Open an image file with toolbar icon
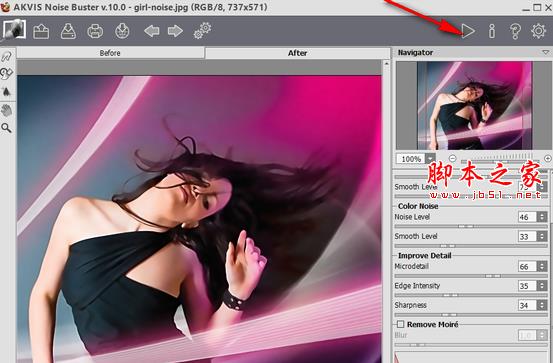Image resolution: width=553 pixels, height=363 pixels. tap(41, 31)
